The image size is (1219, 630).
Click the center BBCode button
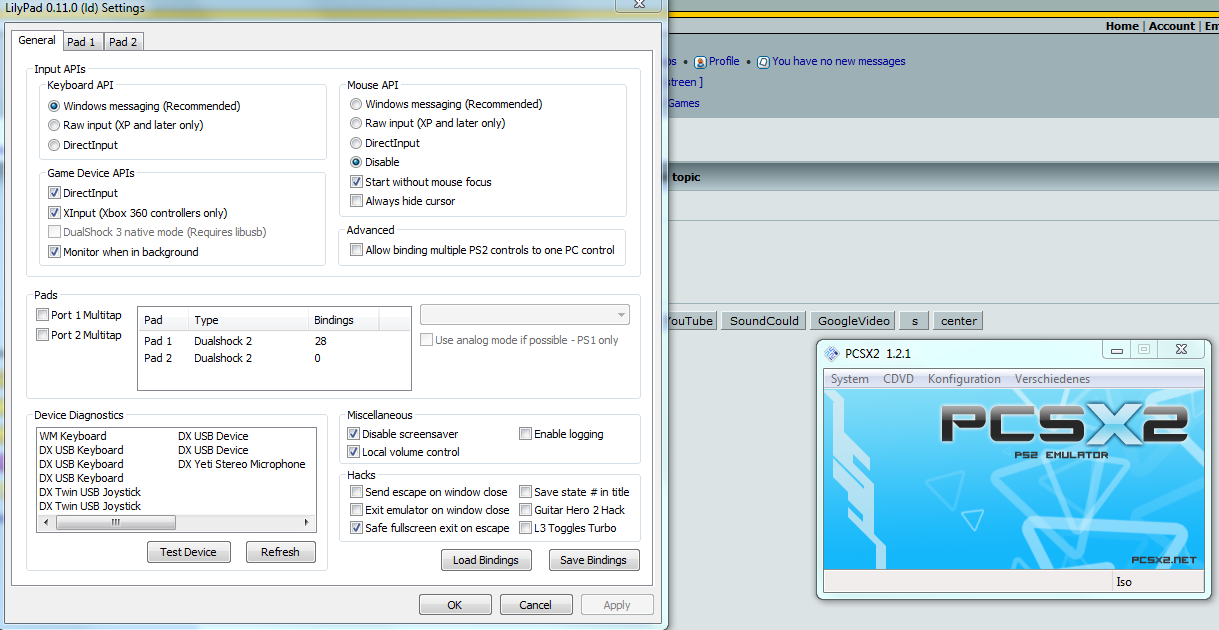point(959,321)
